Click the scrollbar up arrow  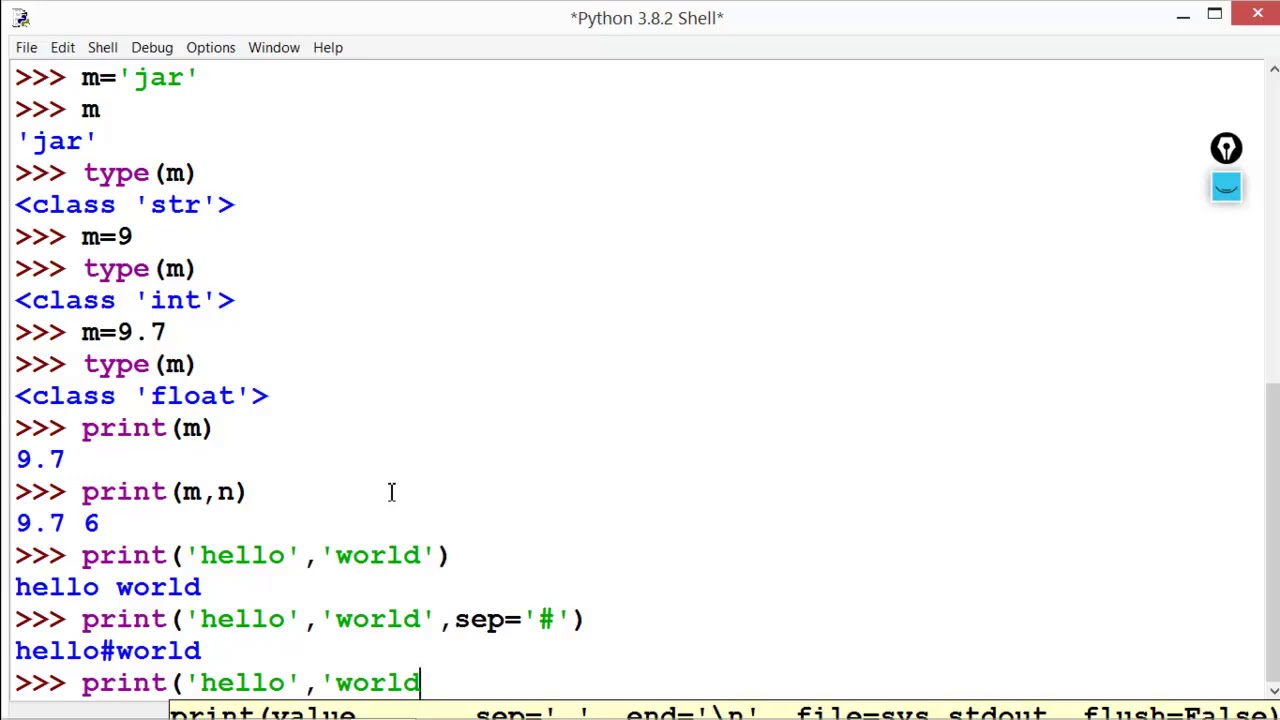coord(1273,69)
